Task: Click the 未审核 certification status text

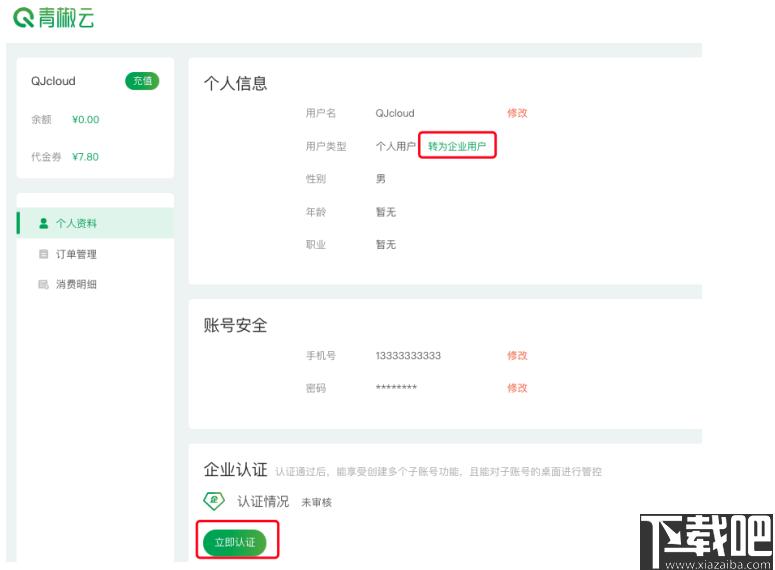Action: tap(316, 502)
